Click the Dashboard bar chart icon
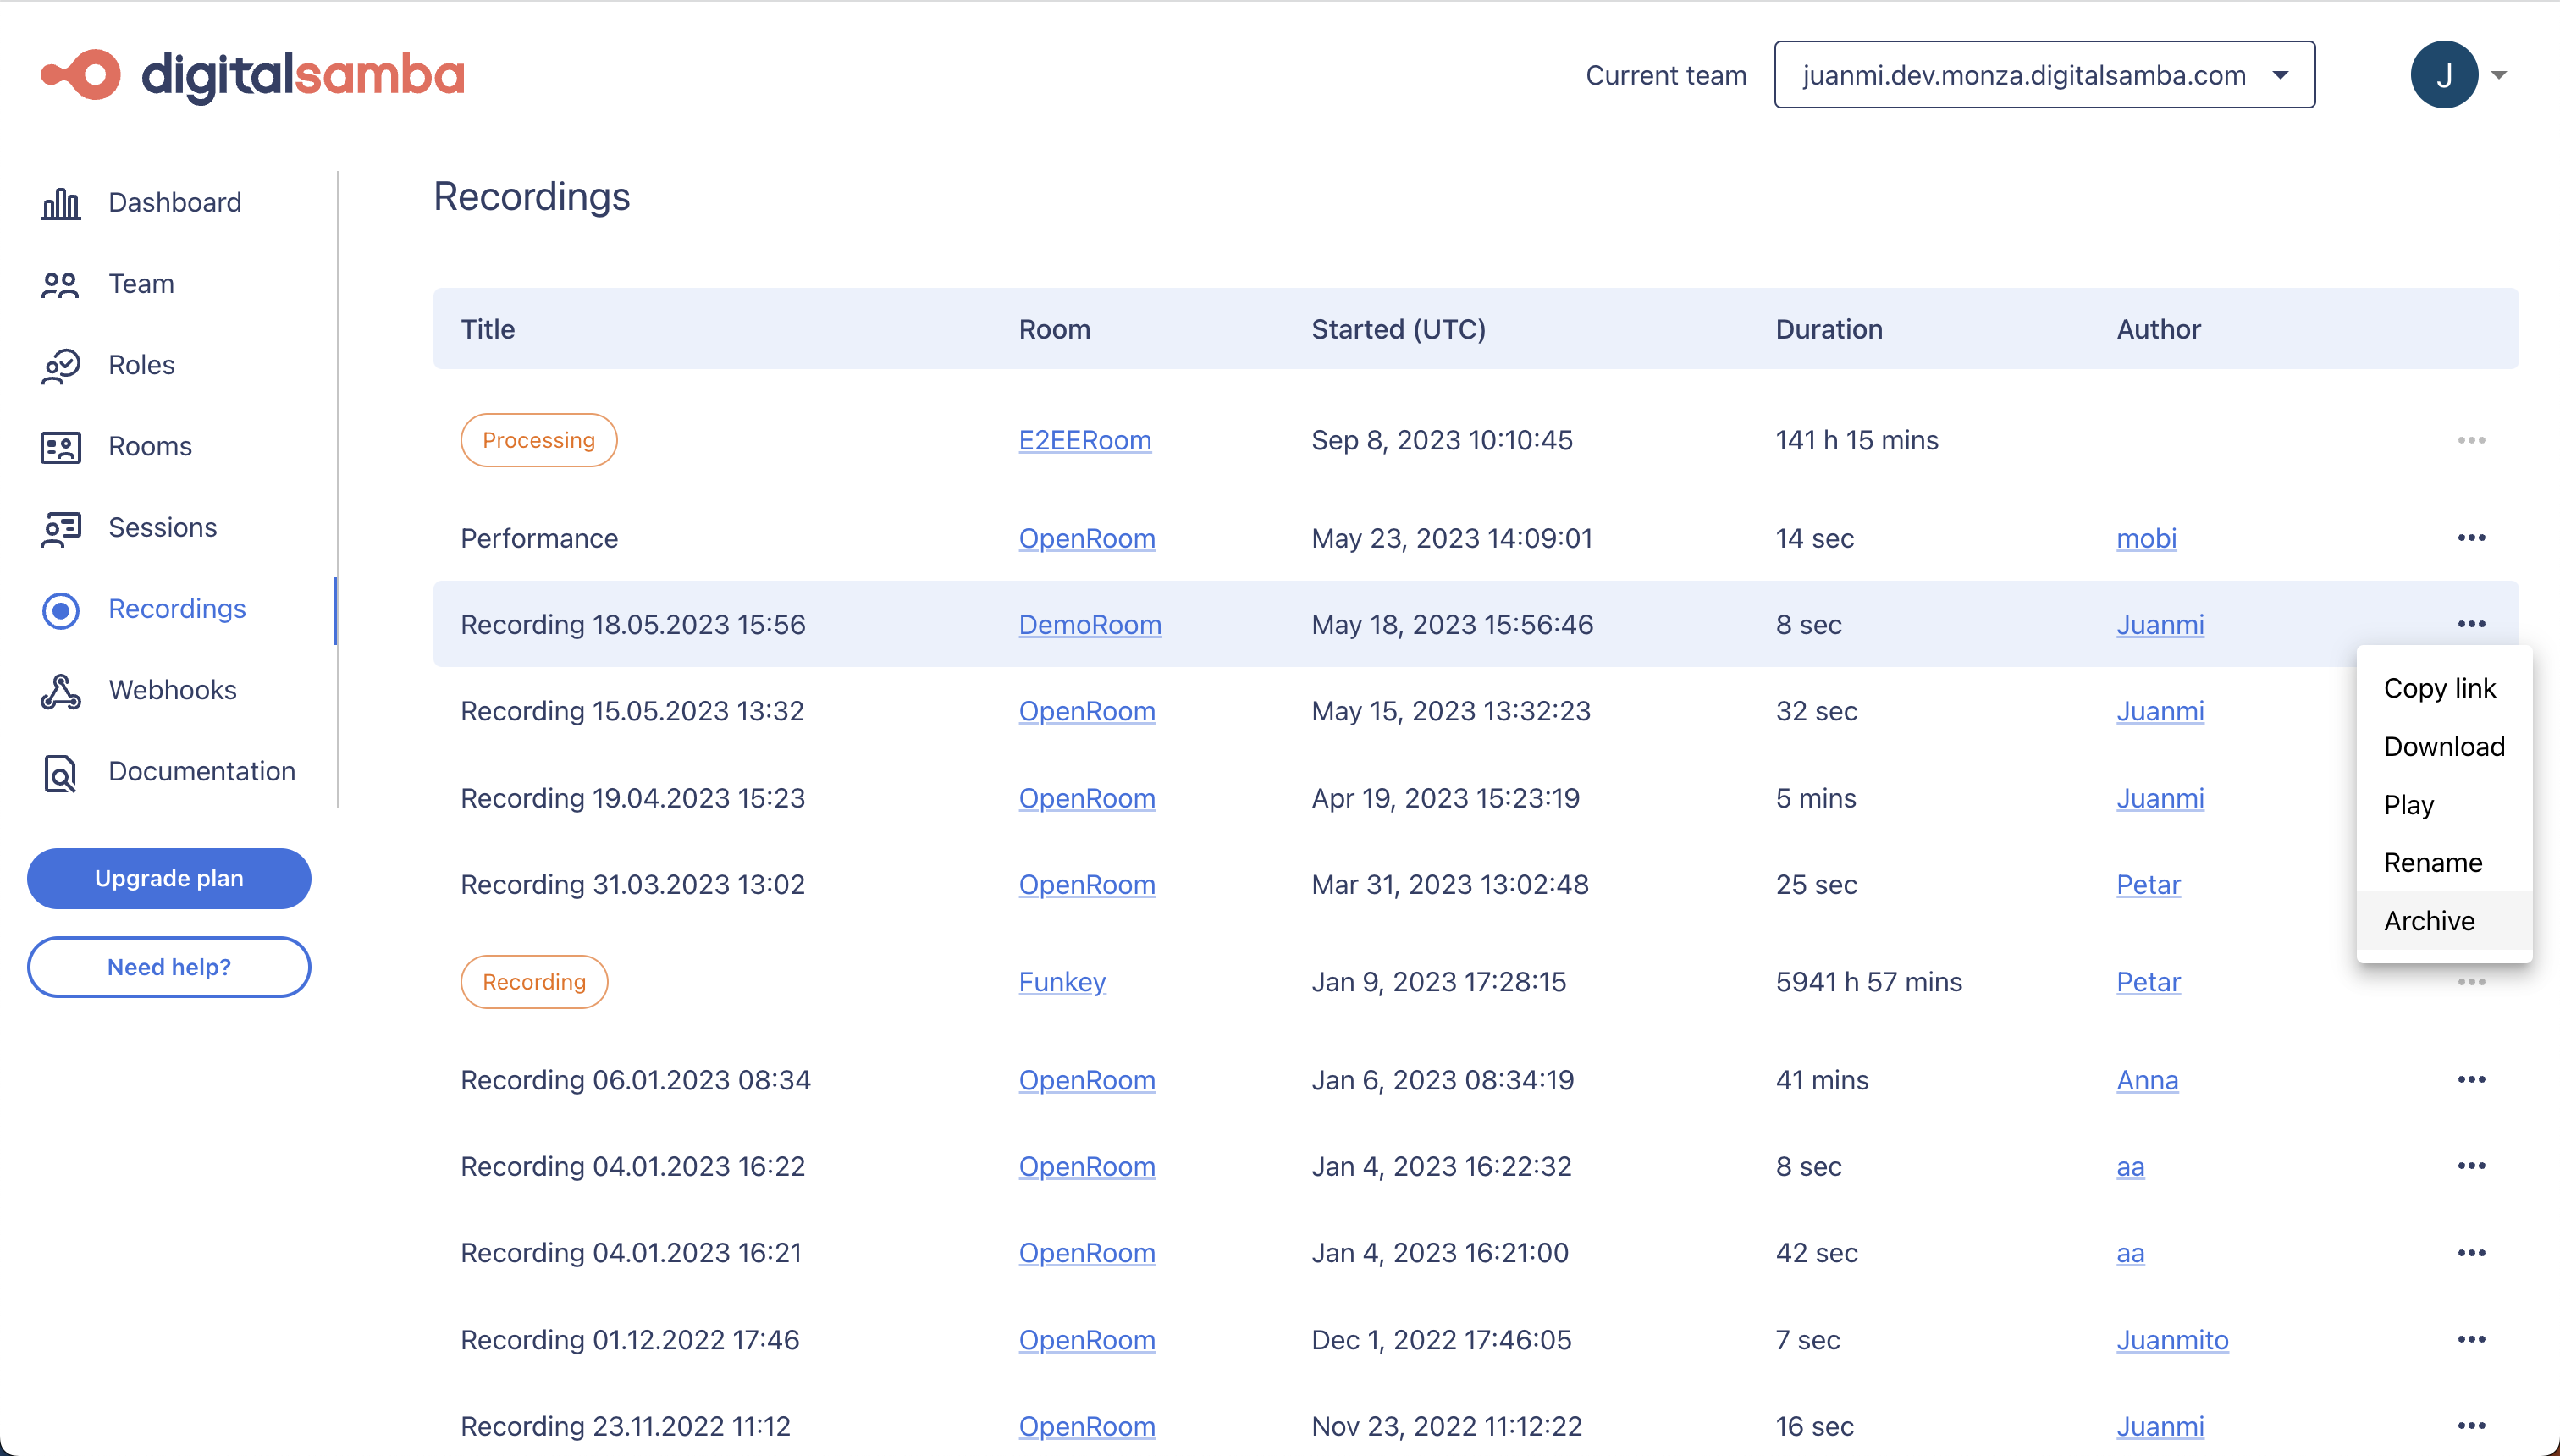 (x=60, y=203)
